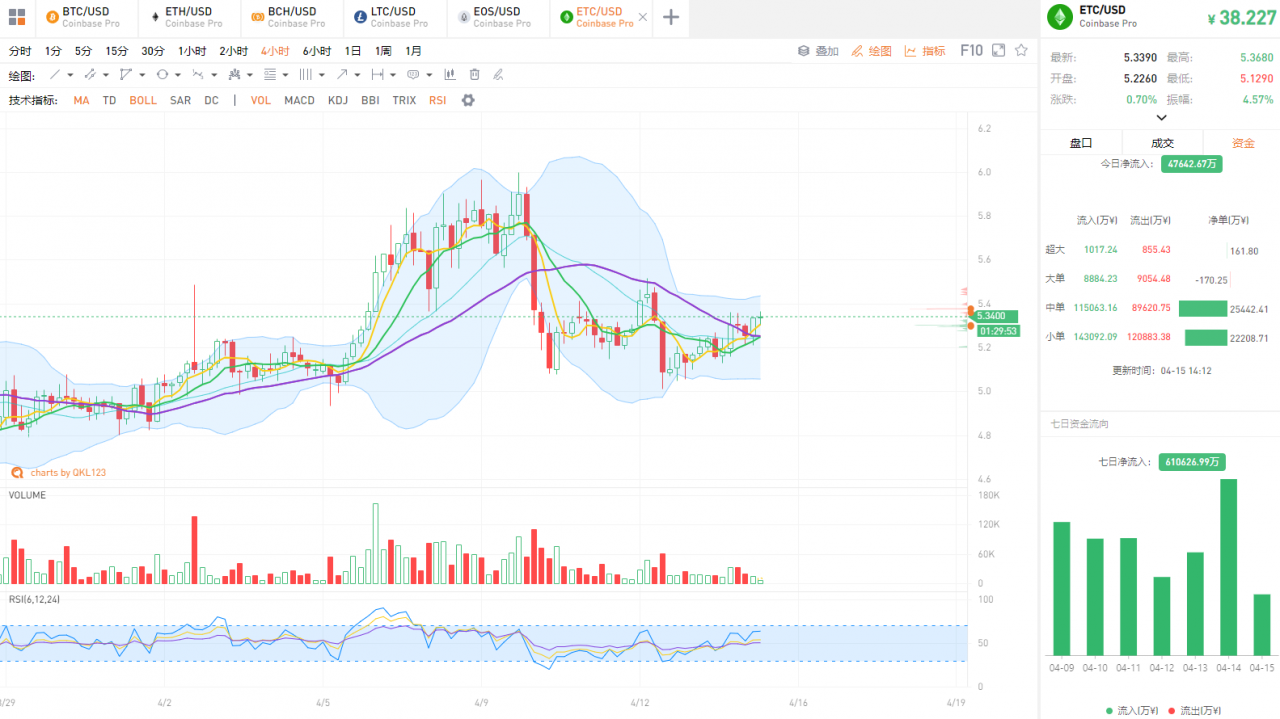Disable the BOLL indicator overlay
1280x719 pixels.
143,101
